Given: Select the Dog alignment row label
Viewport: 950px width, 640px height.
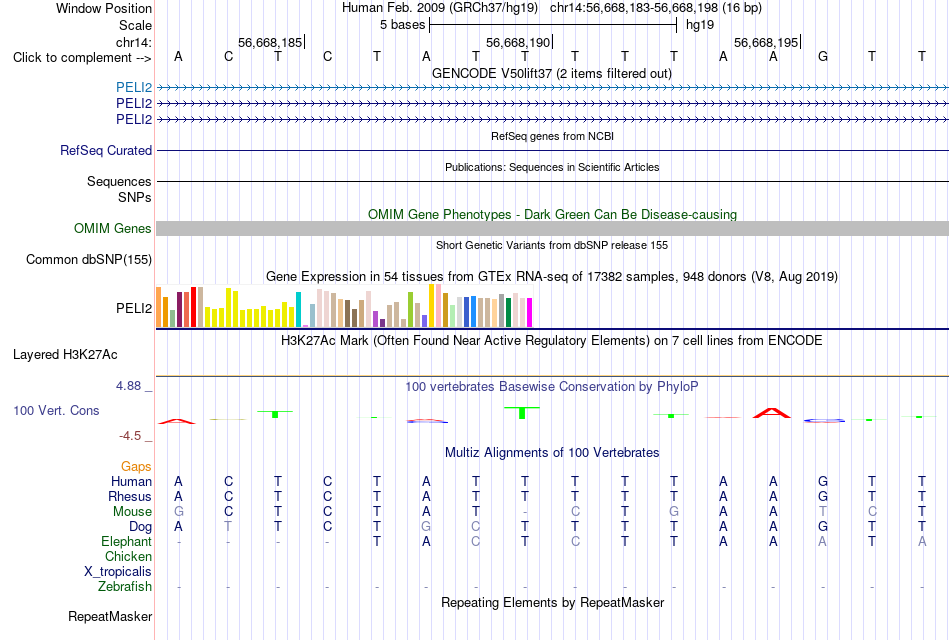Looking at the screenshot, I should 140,527.
